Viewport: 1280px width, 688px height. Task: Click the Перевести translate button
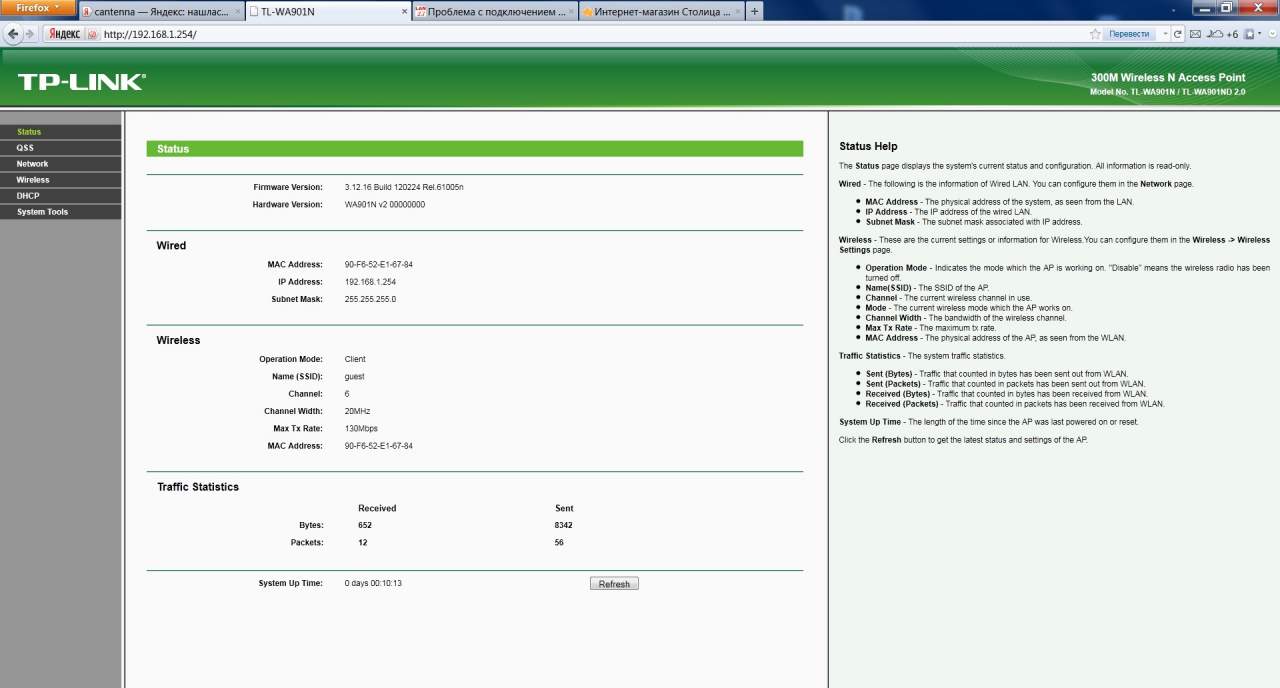[1129, 34]
